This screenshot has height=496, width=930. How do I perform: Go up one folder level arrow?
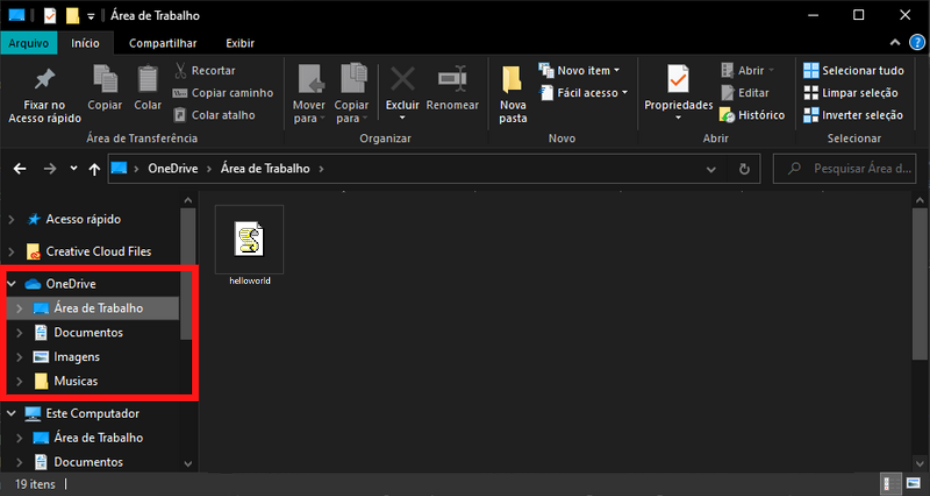click(x=94, y=169)
